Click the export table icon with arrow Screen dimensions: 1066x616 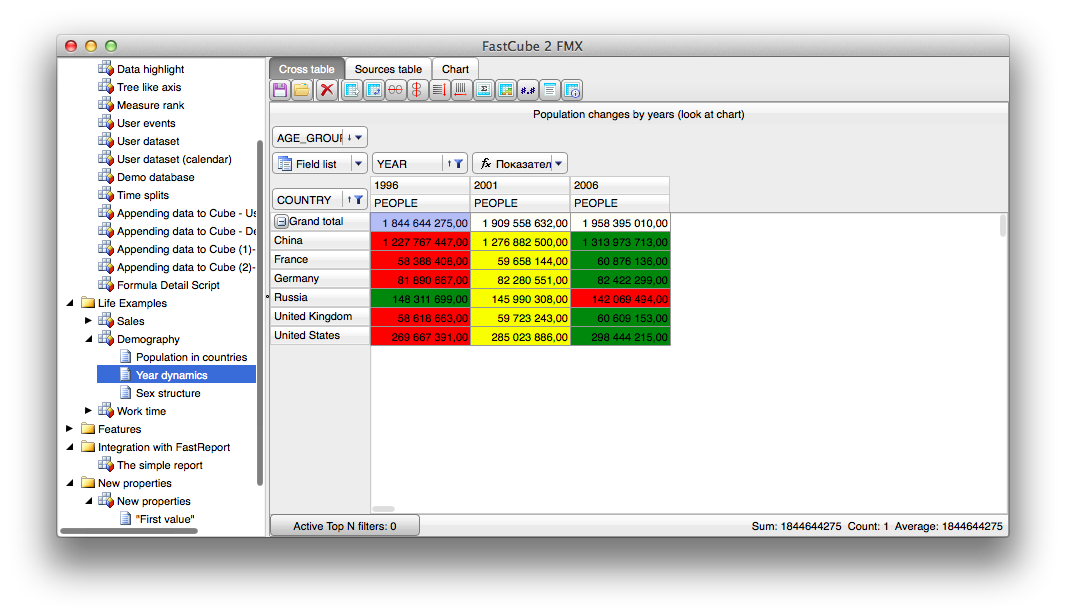[351, 90]
